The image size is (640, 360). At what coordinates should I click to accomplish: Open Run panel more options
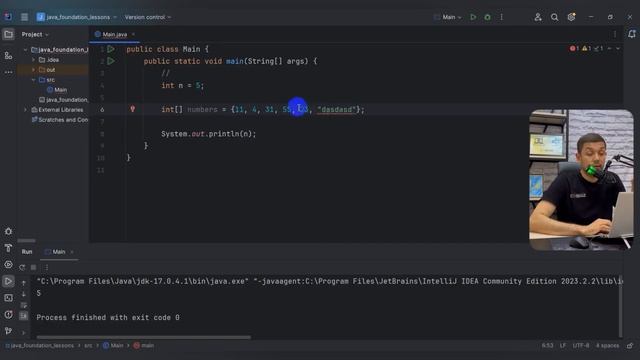click(x=47, y=267)
